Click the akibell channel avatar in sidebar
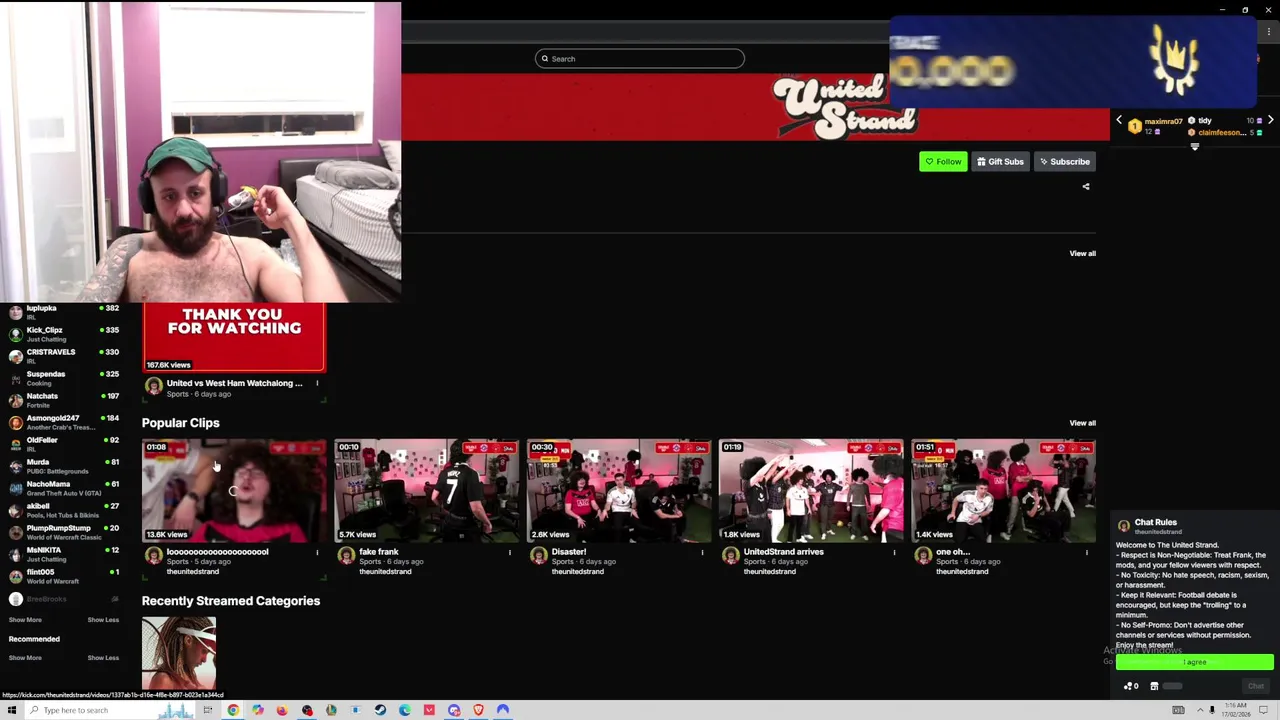The width and height of the screenshot is (1280, 720). click(x=15, y=510)
